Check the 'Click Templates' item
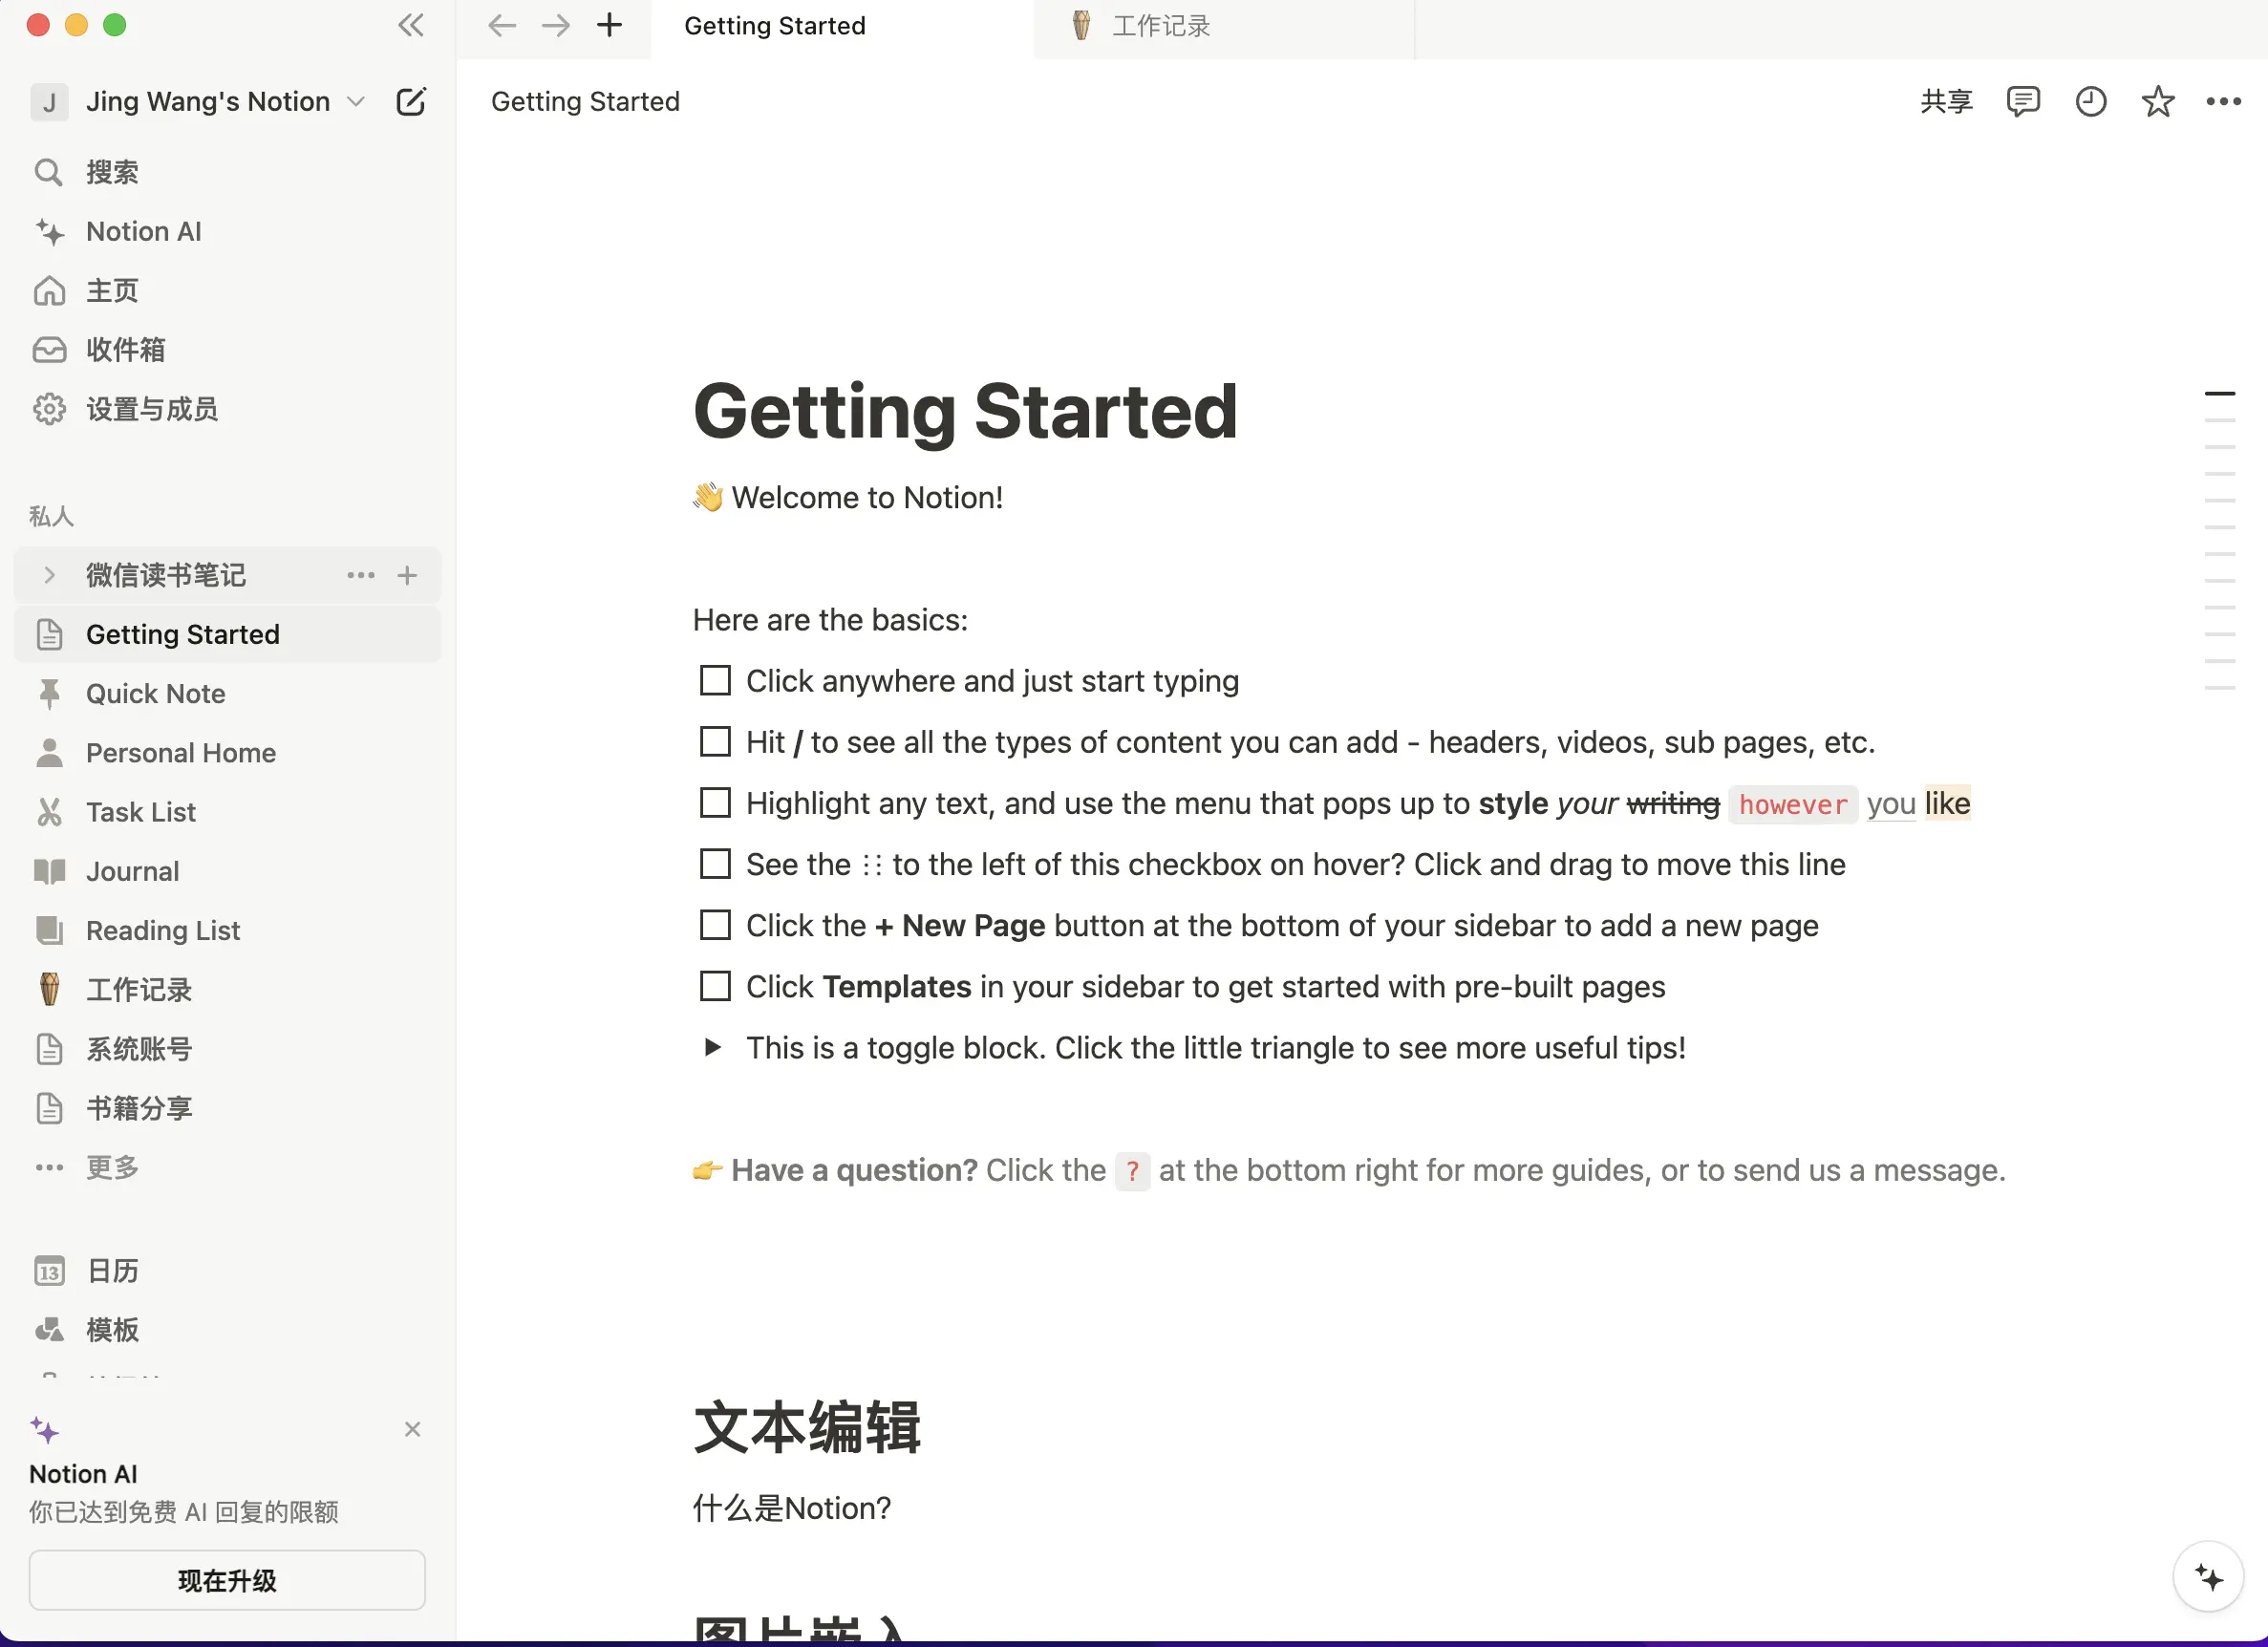Screen dimensions: 2268x1647 [x=715, y=986]
